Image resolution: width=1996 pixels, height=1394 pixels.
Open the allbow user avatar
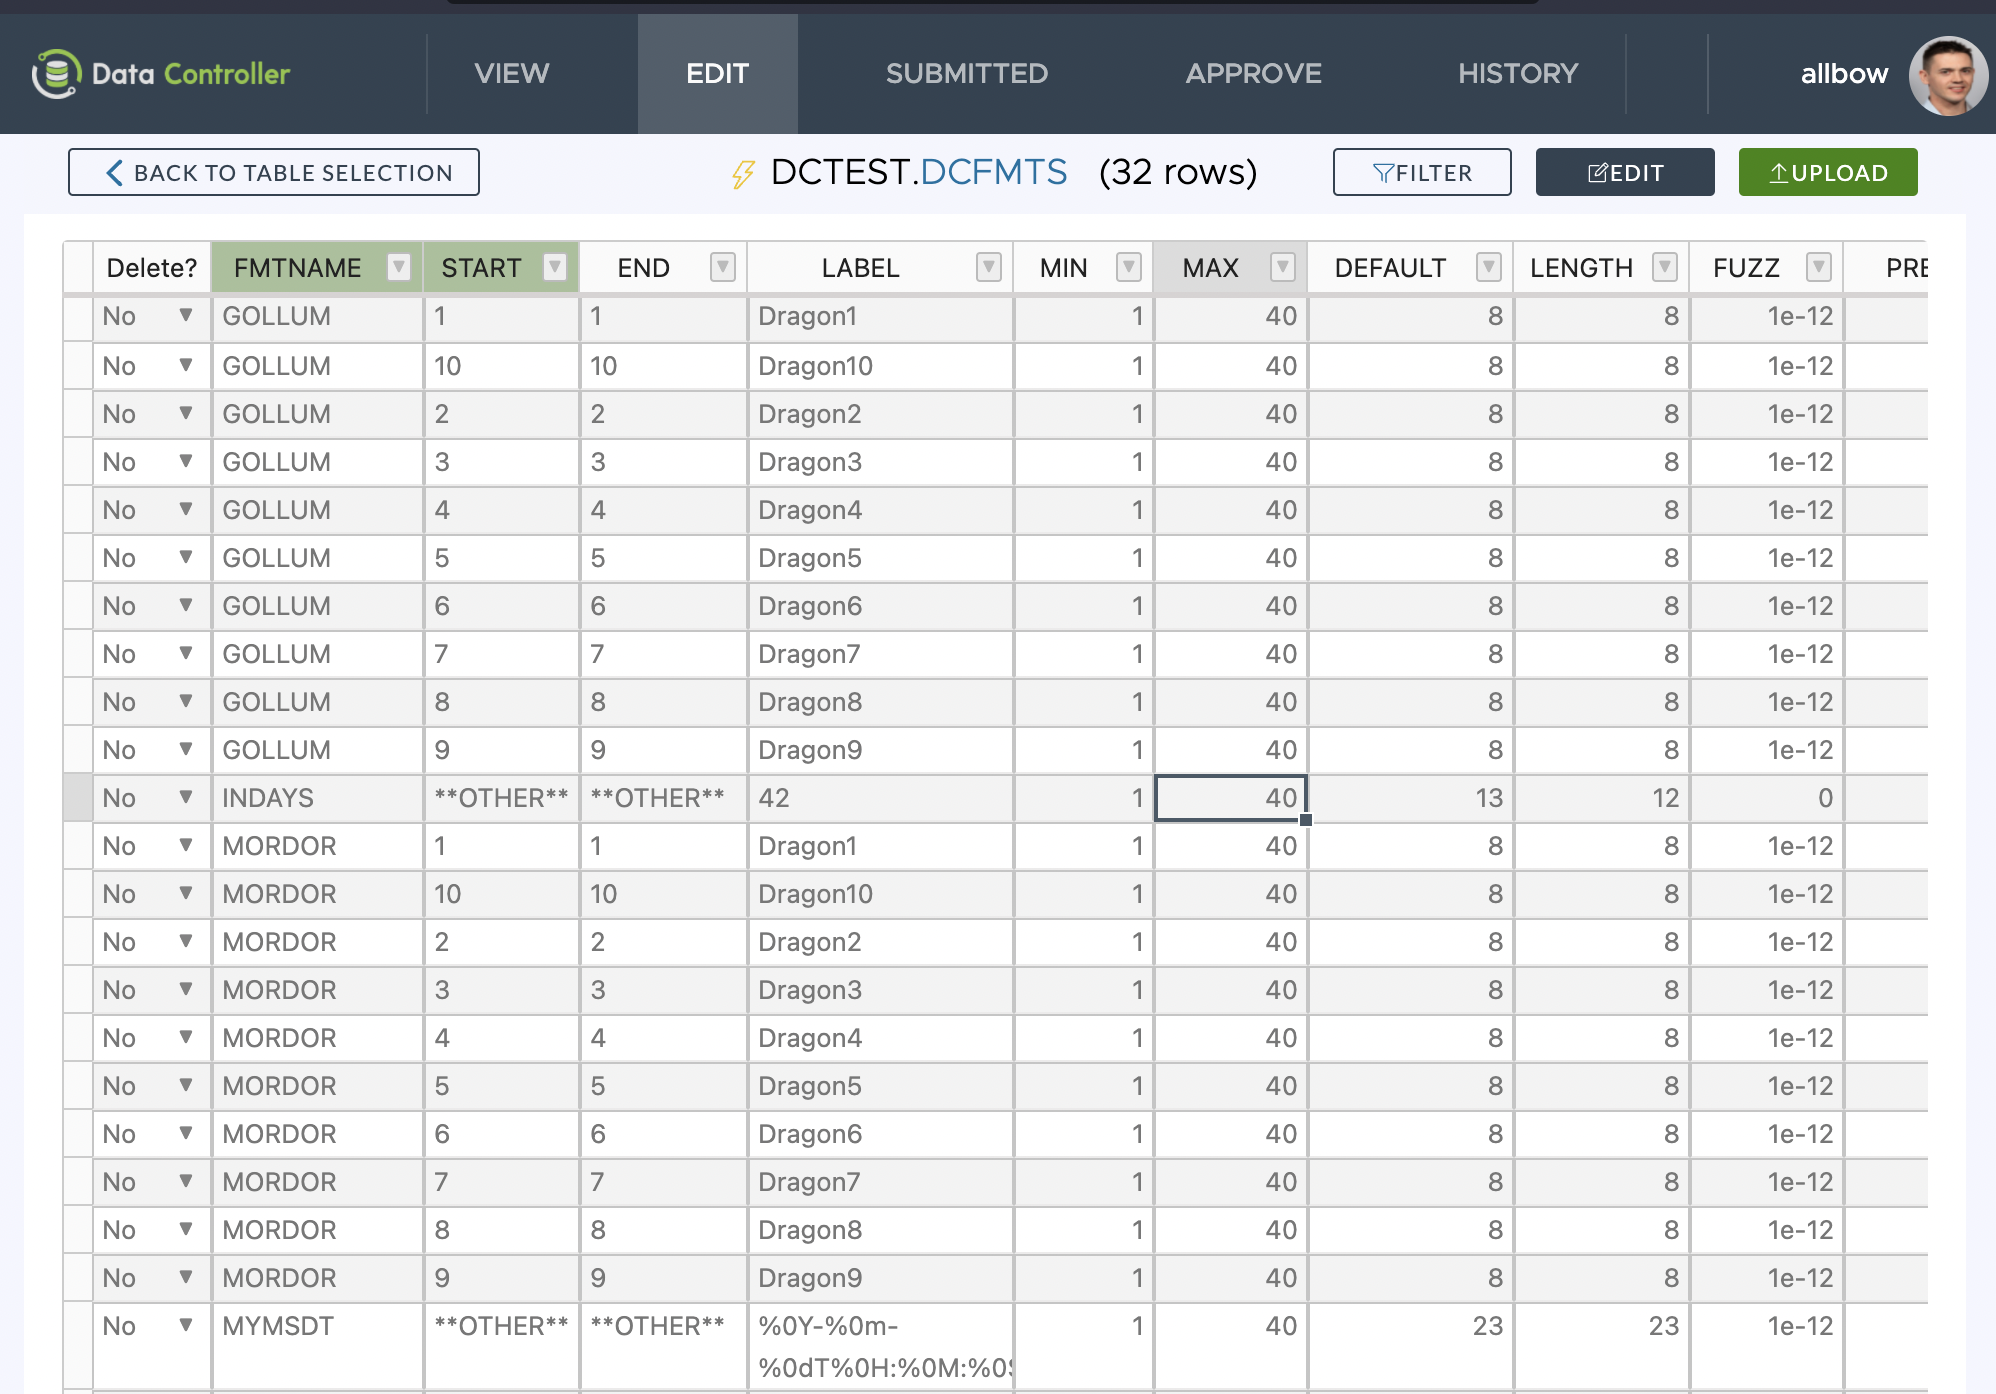[1947, 75]
